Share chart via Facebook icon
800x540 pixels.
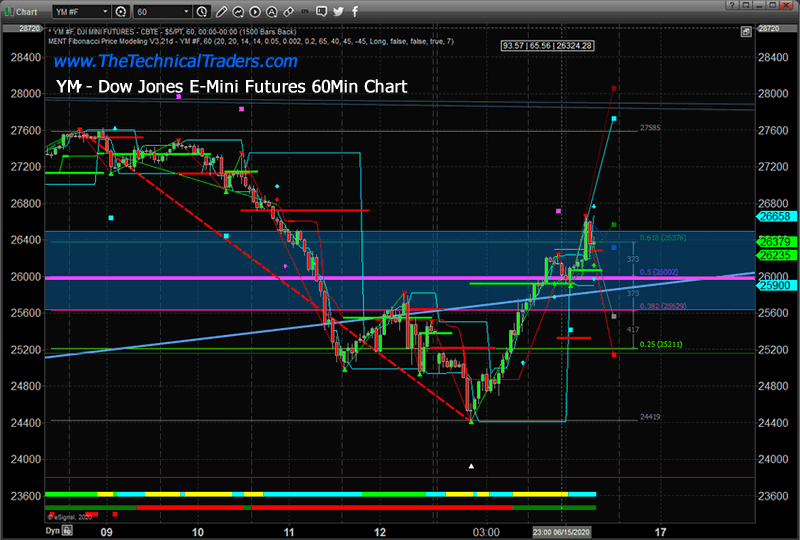click(x=355, y=11)
